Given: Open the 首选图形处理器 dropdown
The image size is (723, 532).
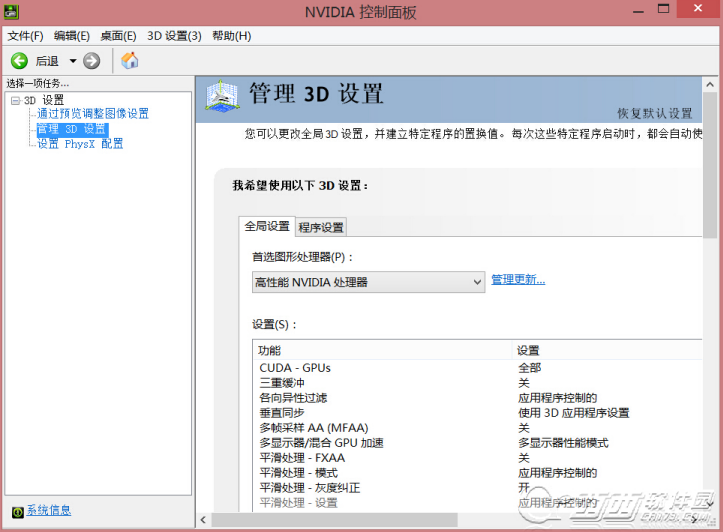Looking at the screenshot, I should [368, 282].
